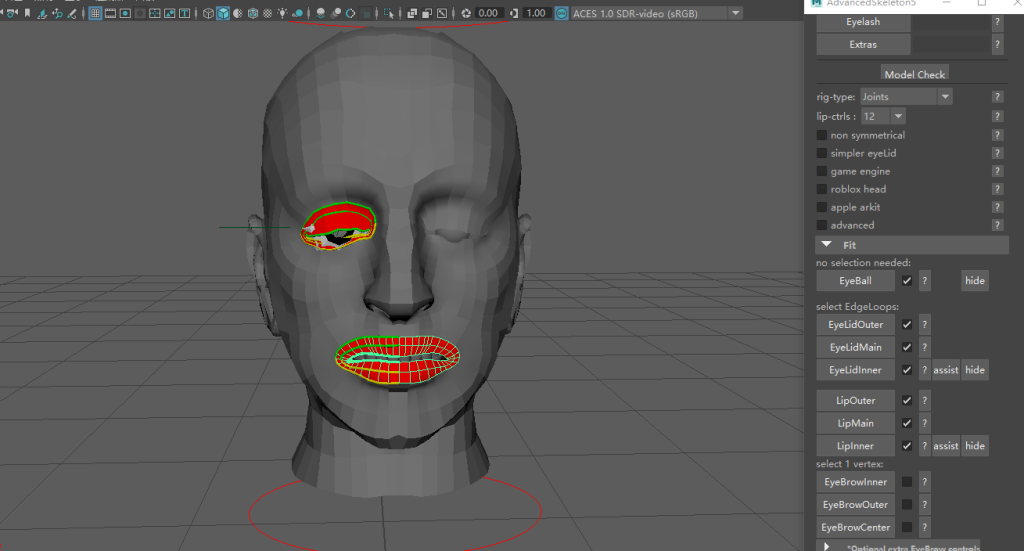1024x551 pixels.
Task: Click the gamma reset icon
Action: click(x=514, y=13)
